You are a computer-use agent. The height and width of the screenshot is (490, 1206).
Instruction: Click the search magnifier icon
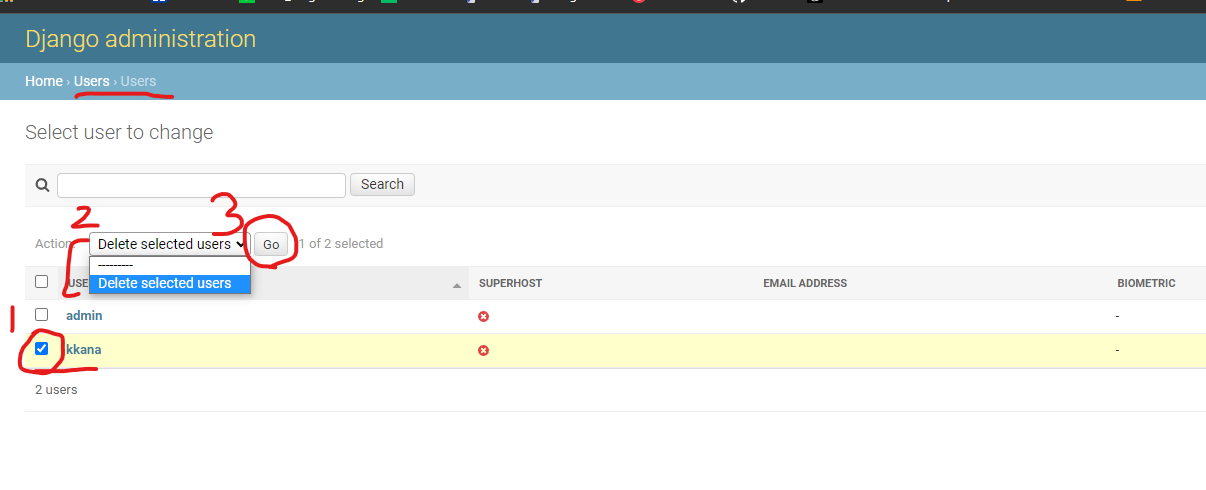42,185
